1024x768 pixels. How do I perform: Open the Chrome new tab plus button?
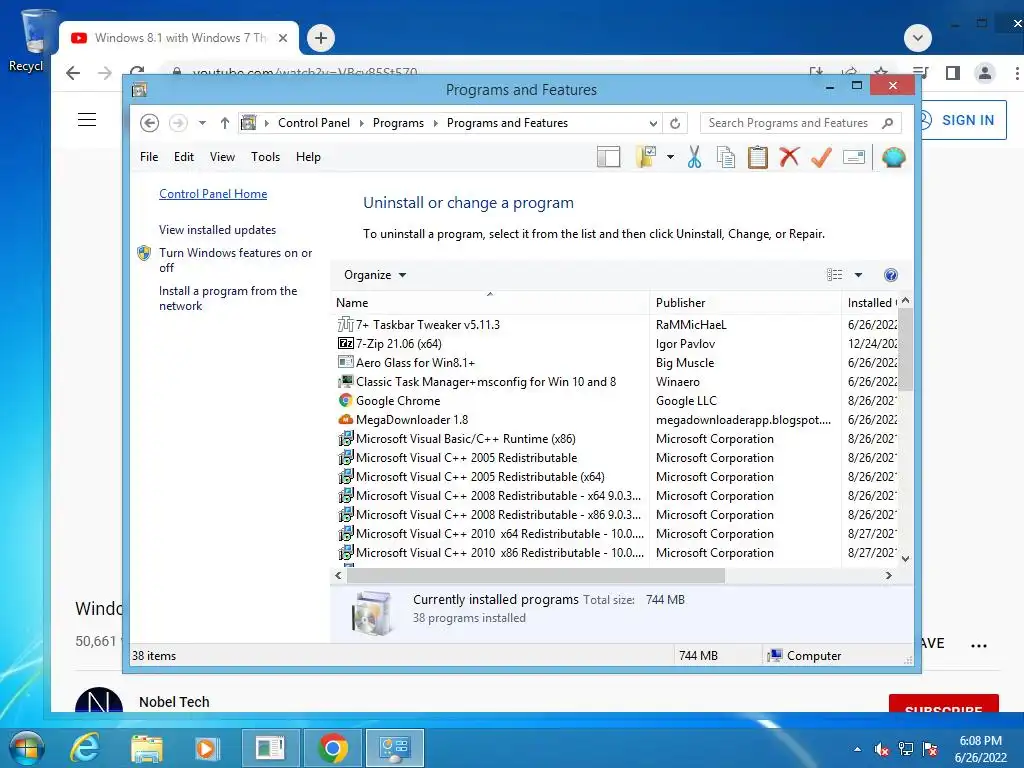click(x=321, y=38)
